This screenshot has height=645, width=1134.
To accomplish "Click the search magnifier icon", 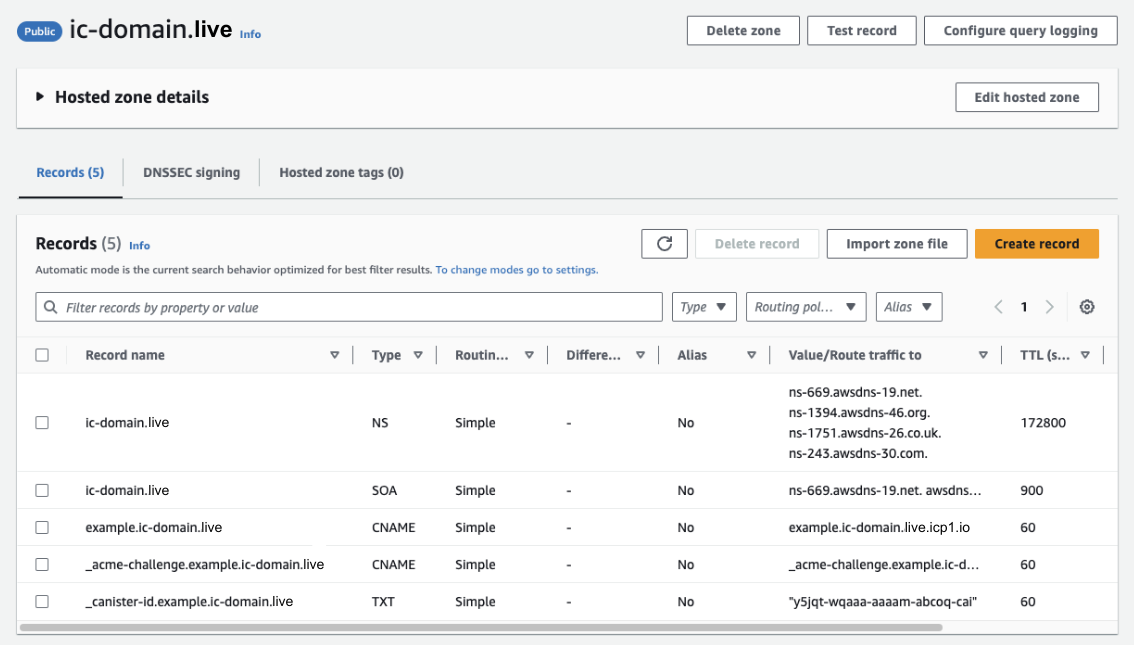I will 51,307.
